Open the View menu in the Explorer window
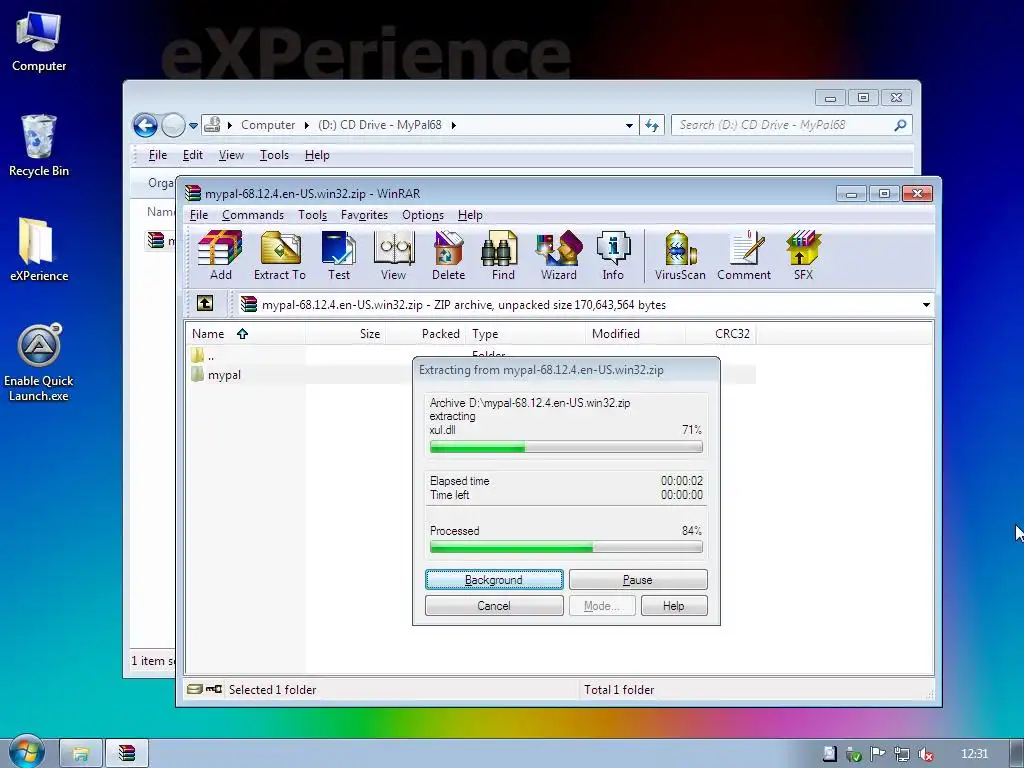 [x=231, y=155]
